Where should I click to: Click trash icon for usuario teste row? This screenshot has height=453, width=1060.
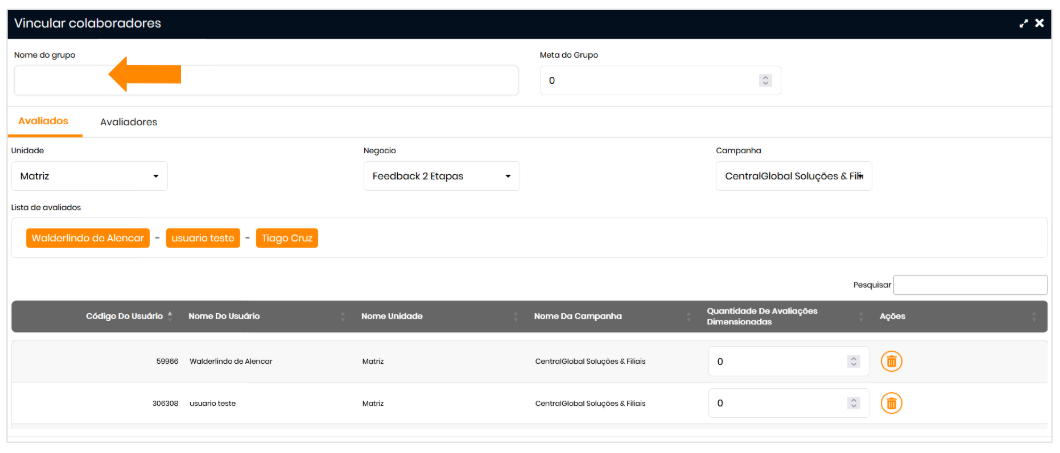[891, 403]
